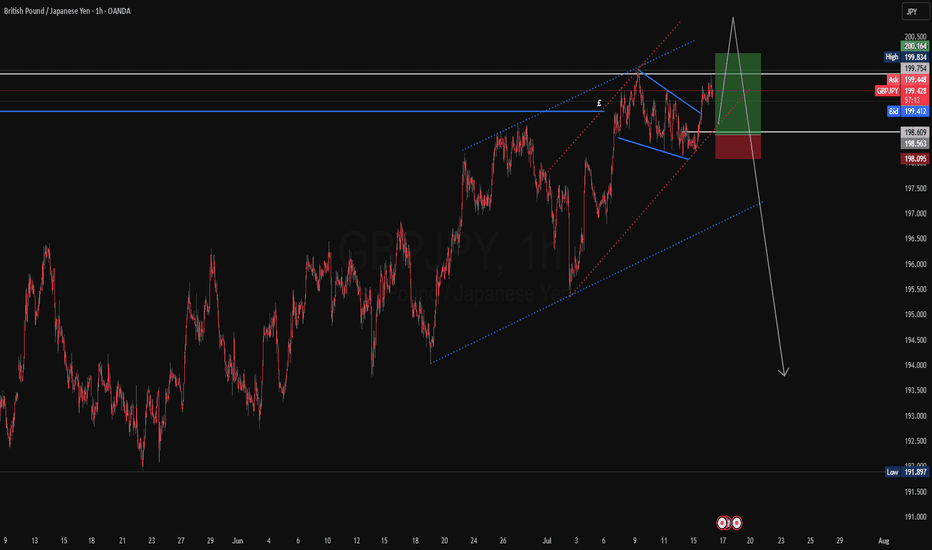Viewport: 932px width, 550px height.
Task: Click the GBPJPY 199.428 last price label
Action: pyautogui.click(x=902, y=91)
